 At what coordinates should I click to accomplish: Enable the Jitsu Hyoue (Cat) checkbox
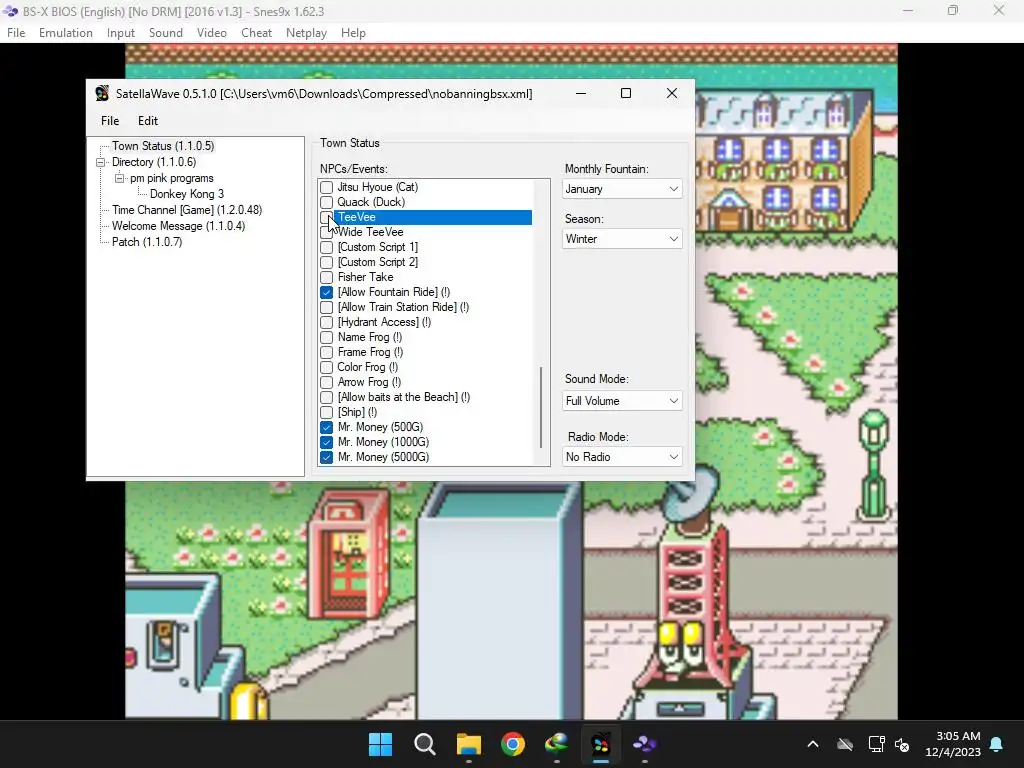[x=327, y=187]
